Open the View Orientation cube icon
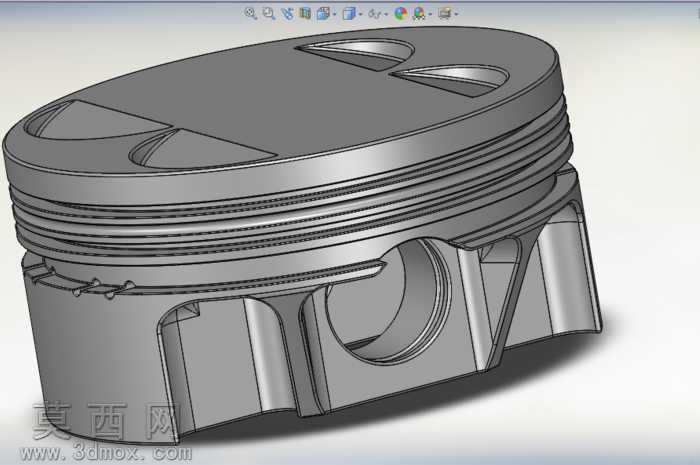Screen dimensions: 700x465 [x=323, y=14]
